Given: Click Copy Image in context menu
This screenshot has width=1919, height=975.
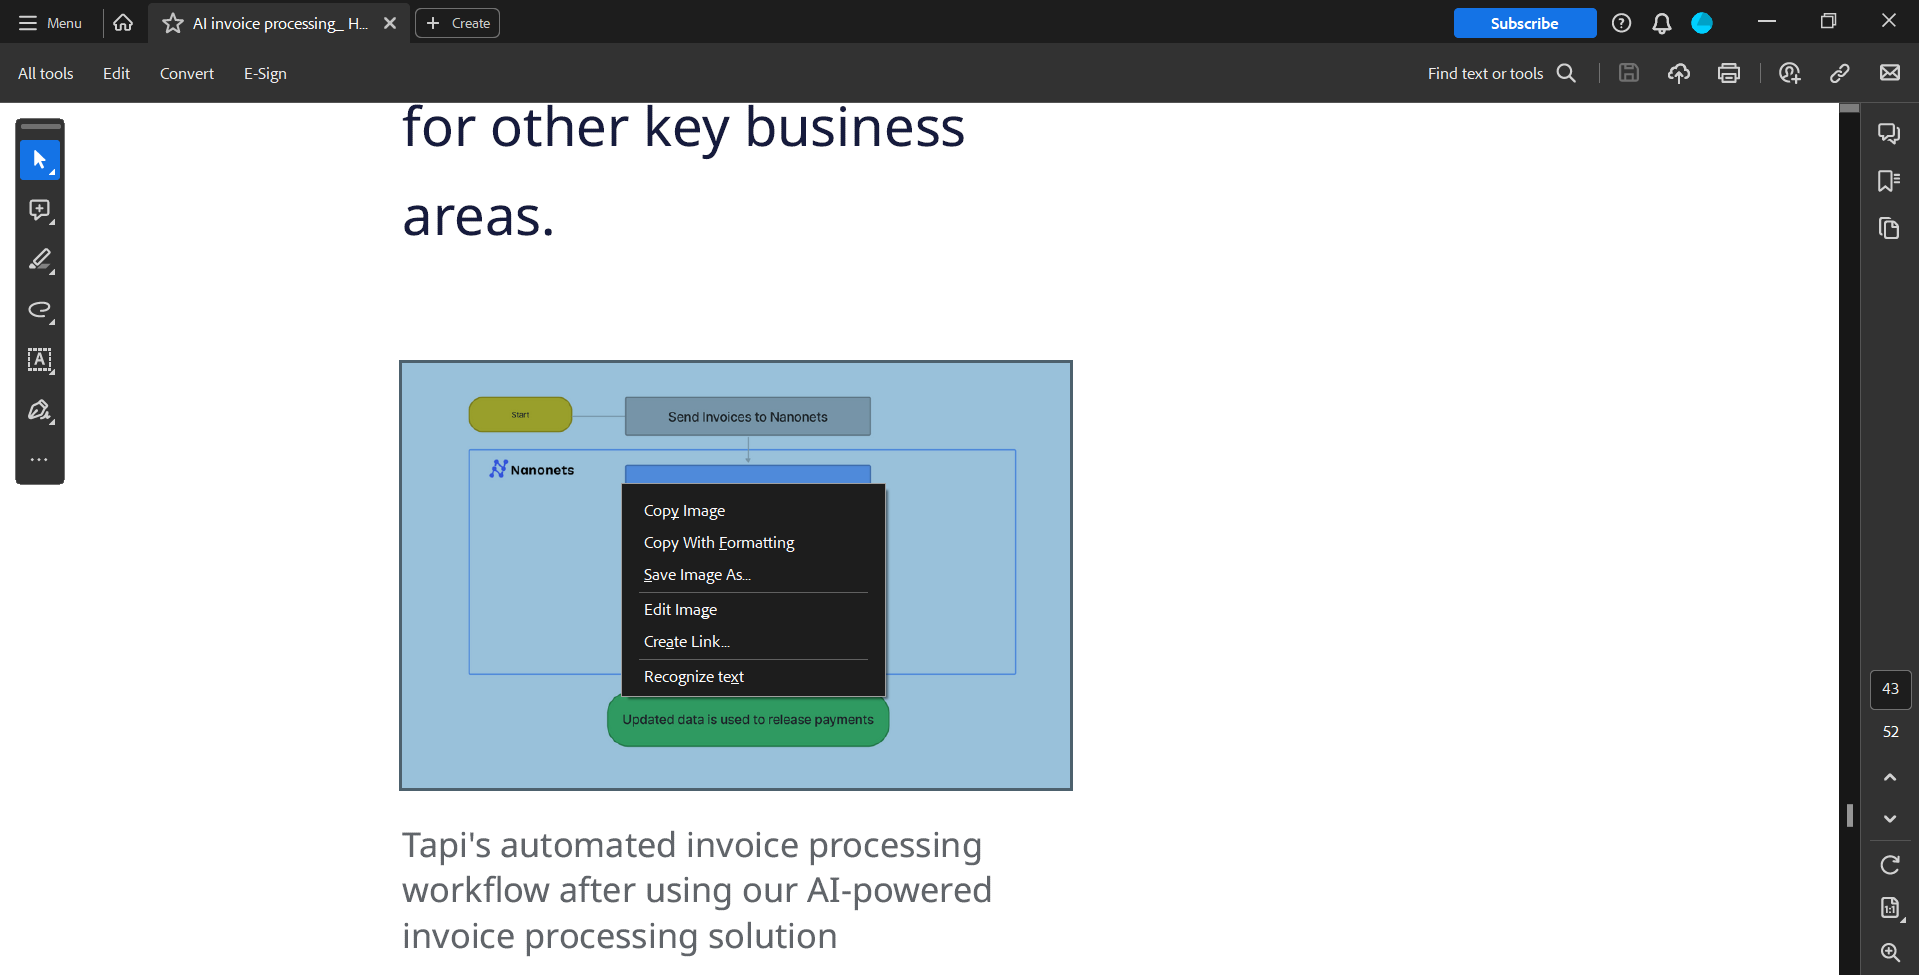Looking at the screenshot, I should pyautogui.click(x=684, y=511).
